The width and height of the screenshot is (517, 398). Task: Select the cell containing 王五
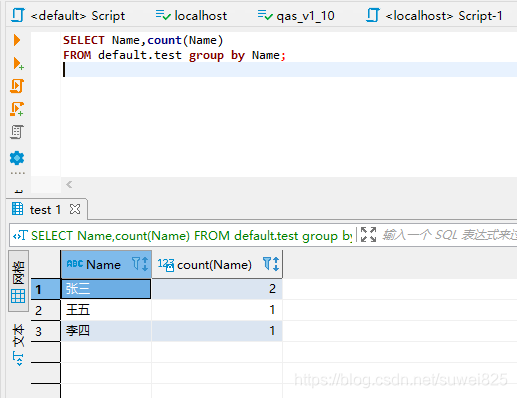[106, 310]
